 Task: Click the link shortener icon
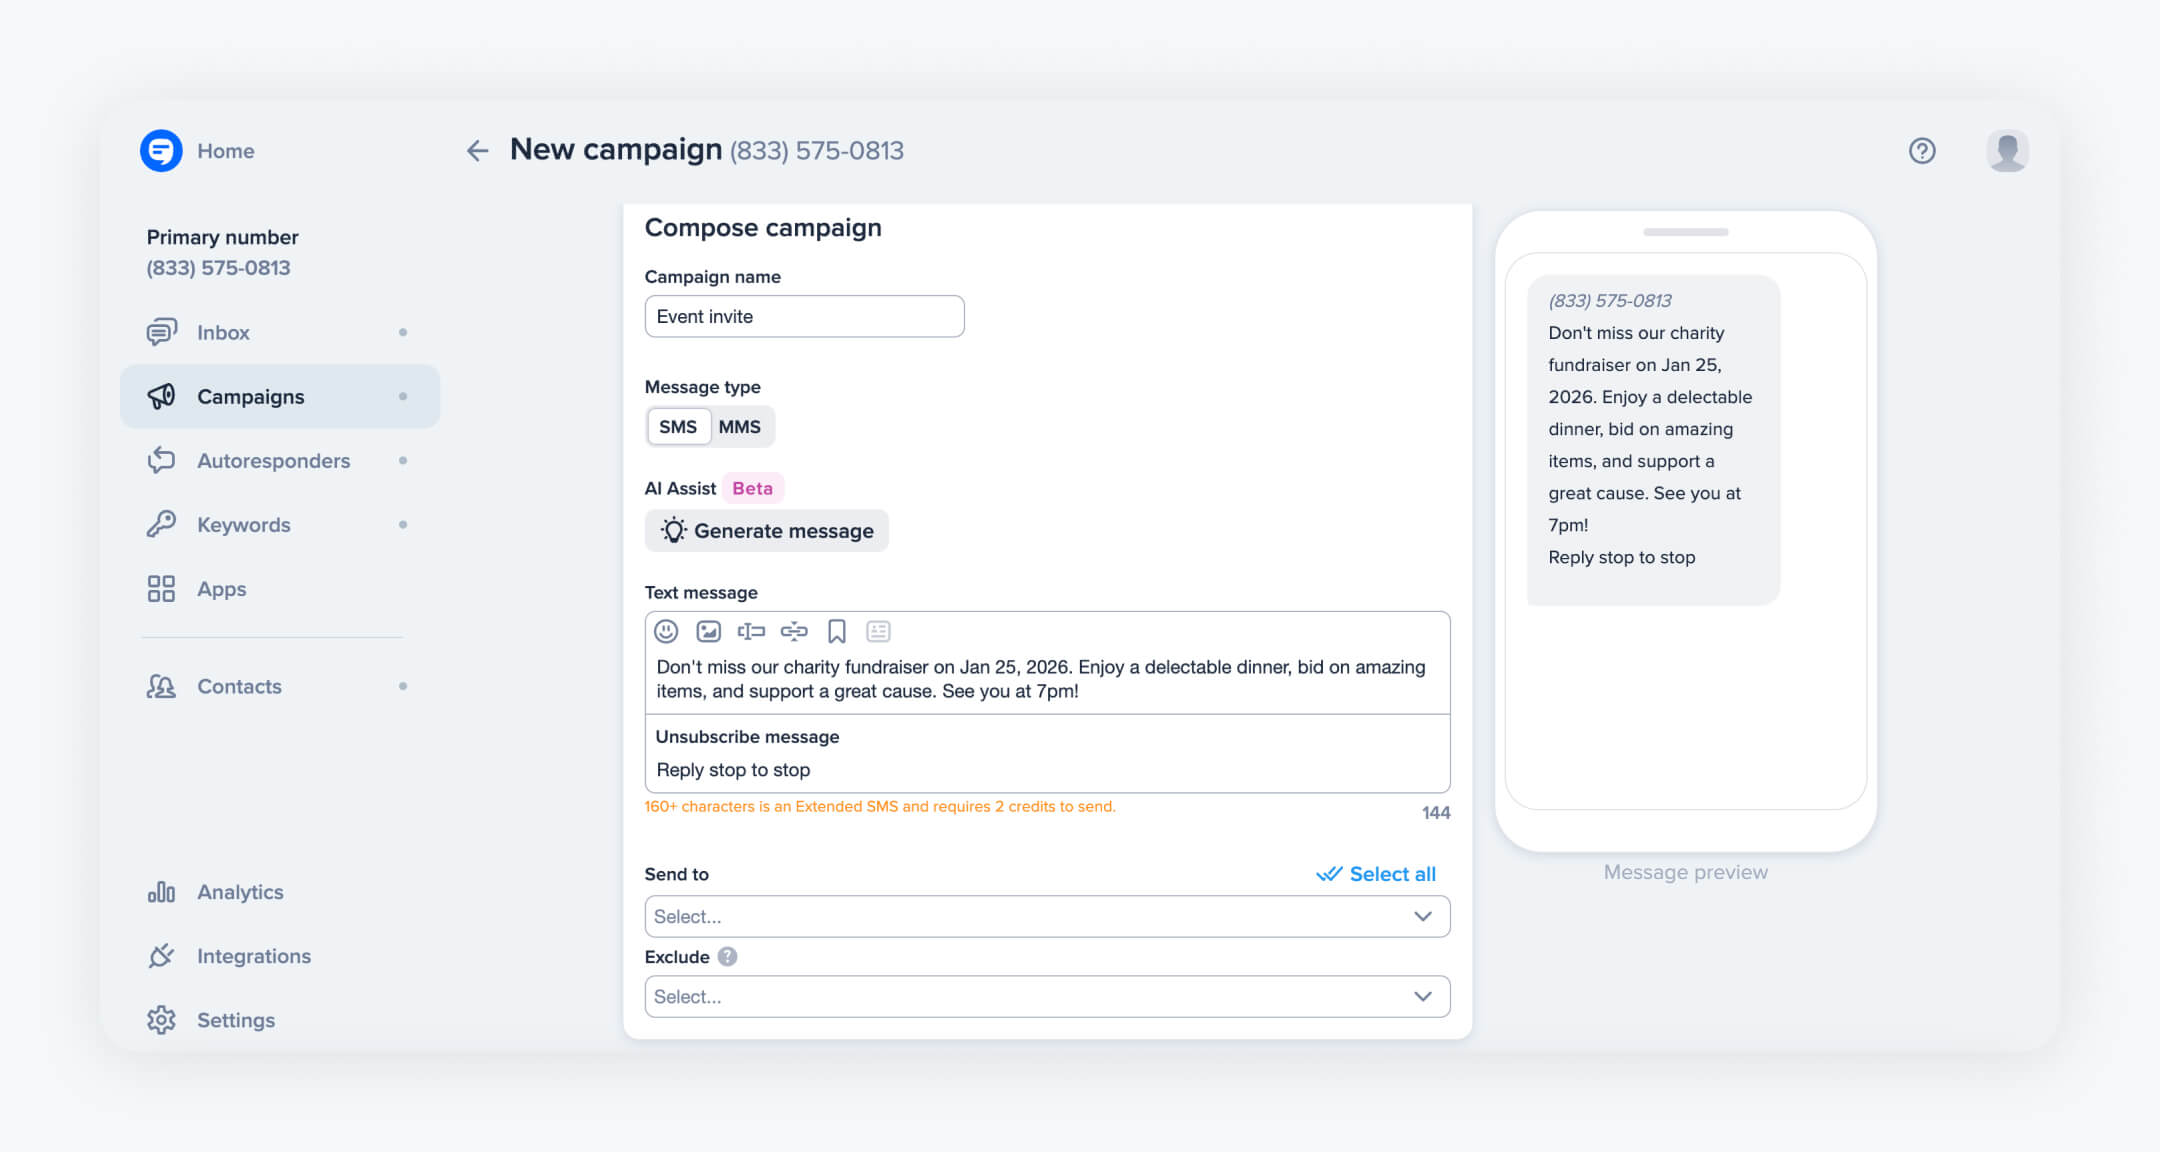[793, 631]
